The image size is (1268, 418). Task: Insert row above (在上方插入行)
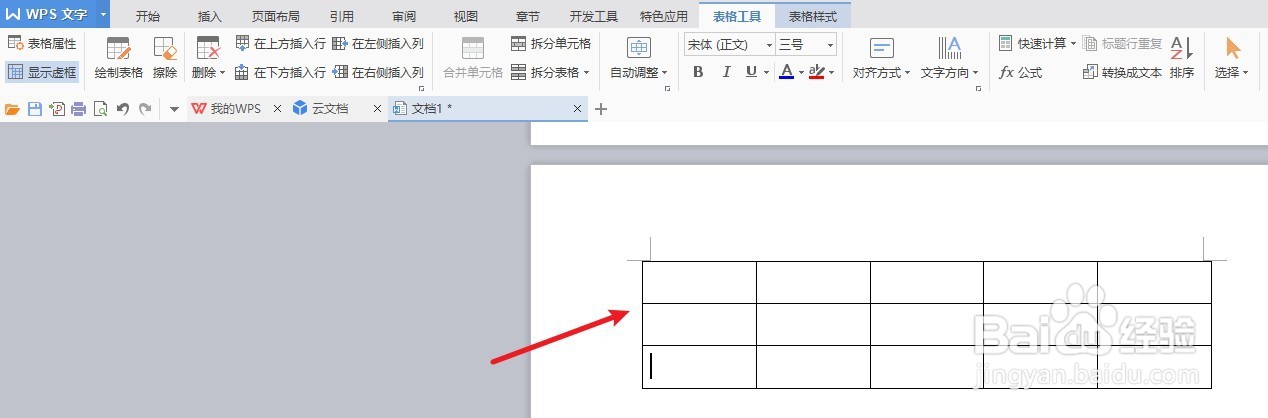[280, 44]
